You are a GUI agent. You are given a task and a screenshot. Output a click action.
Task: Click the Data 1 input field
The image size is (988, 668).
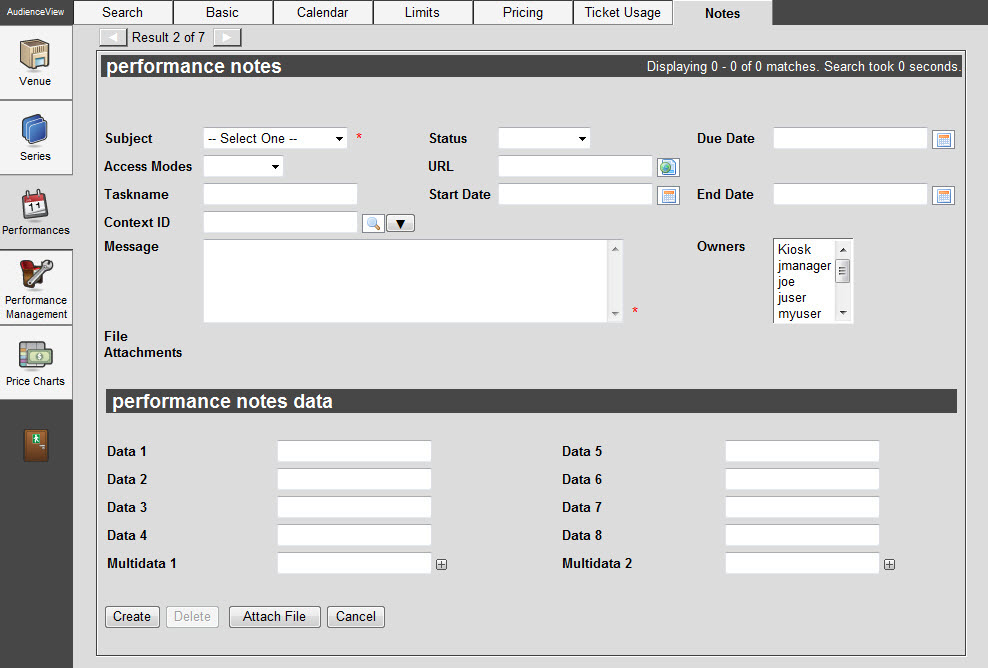(354, 451)
